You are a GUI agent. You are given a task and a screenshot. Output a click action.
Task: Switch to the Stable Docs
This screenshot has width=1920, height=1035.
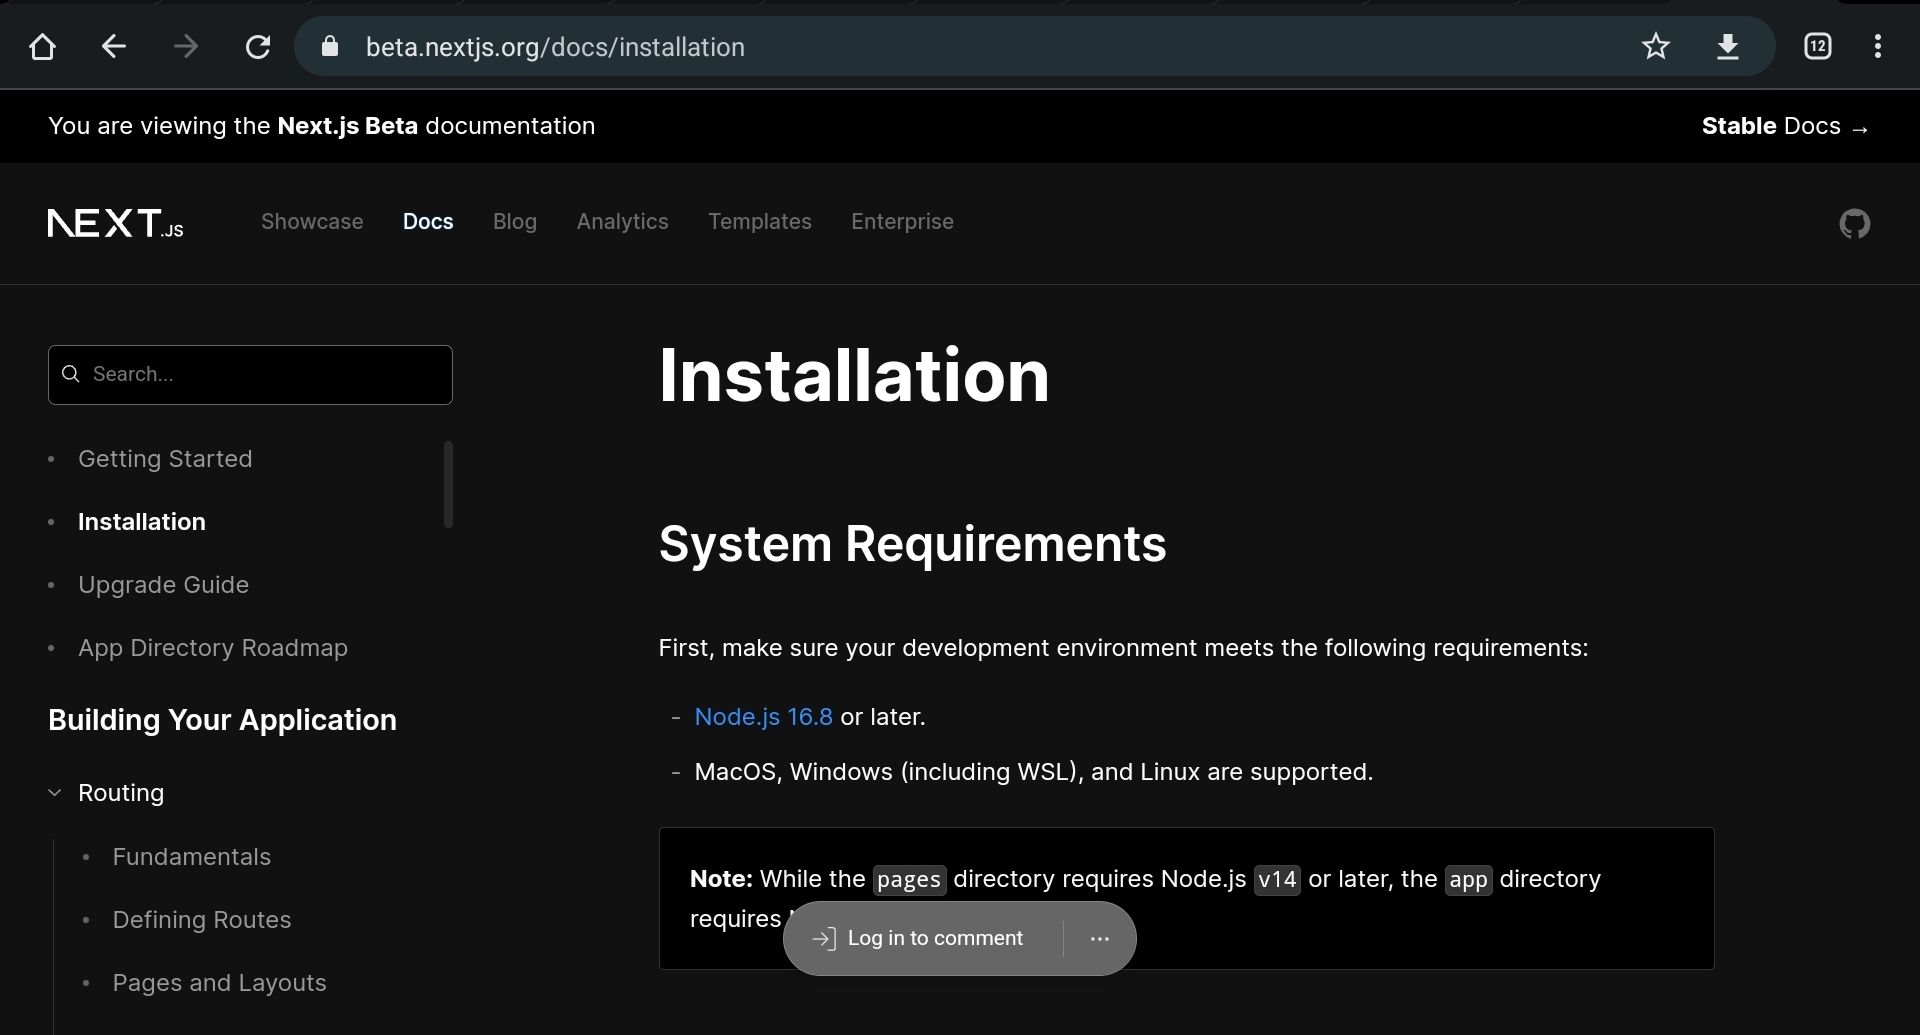[x=1785, y=126]
